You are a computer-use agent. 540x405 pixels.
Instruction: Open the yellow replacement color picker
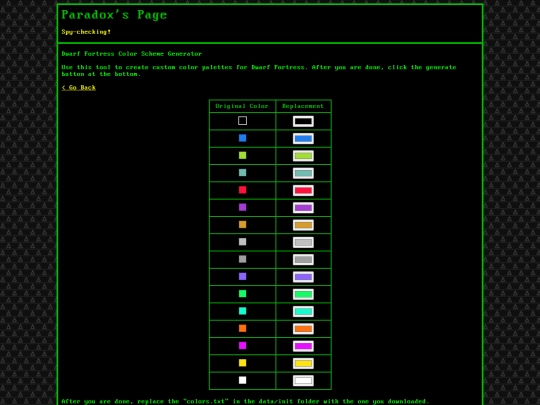(x=303, y=363)
